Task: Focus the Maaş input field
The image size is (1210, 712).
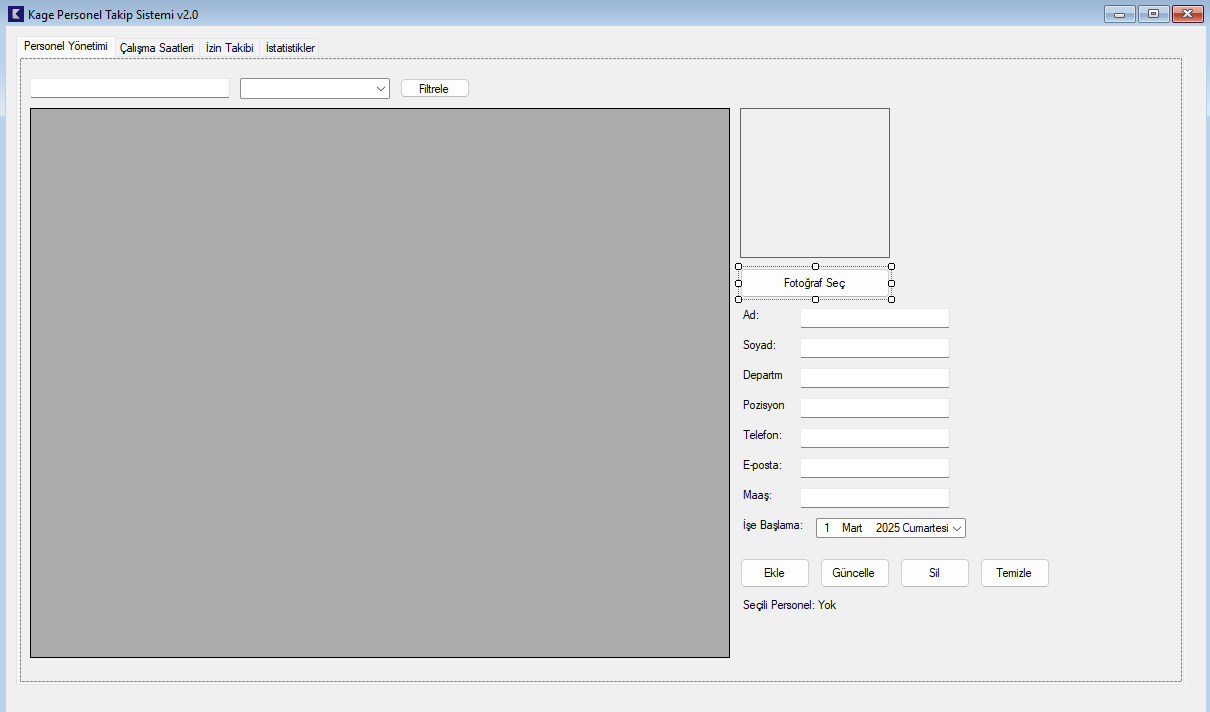Action: pyautogui.click(x=875, y=498)
